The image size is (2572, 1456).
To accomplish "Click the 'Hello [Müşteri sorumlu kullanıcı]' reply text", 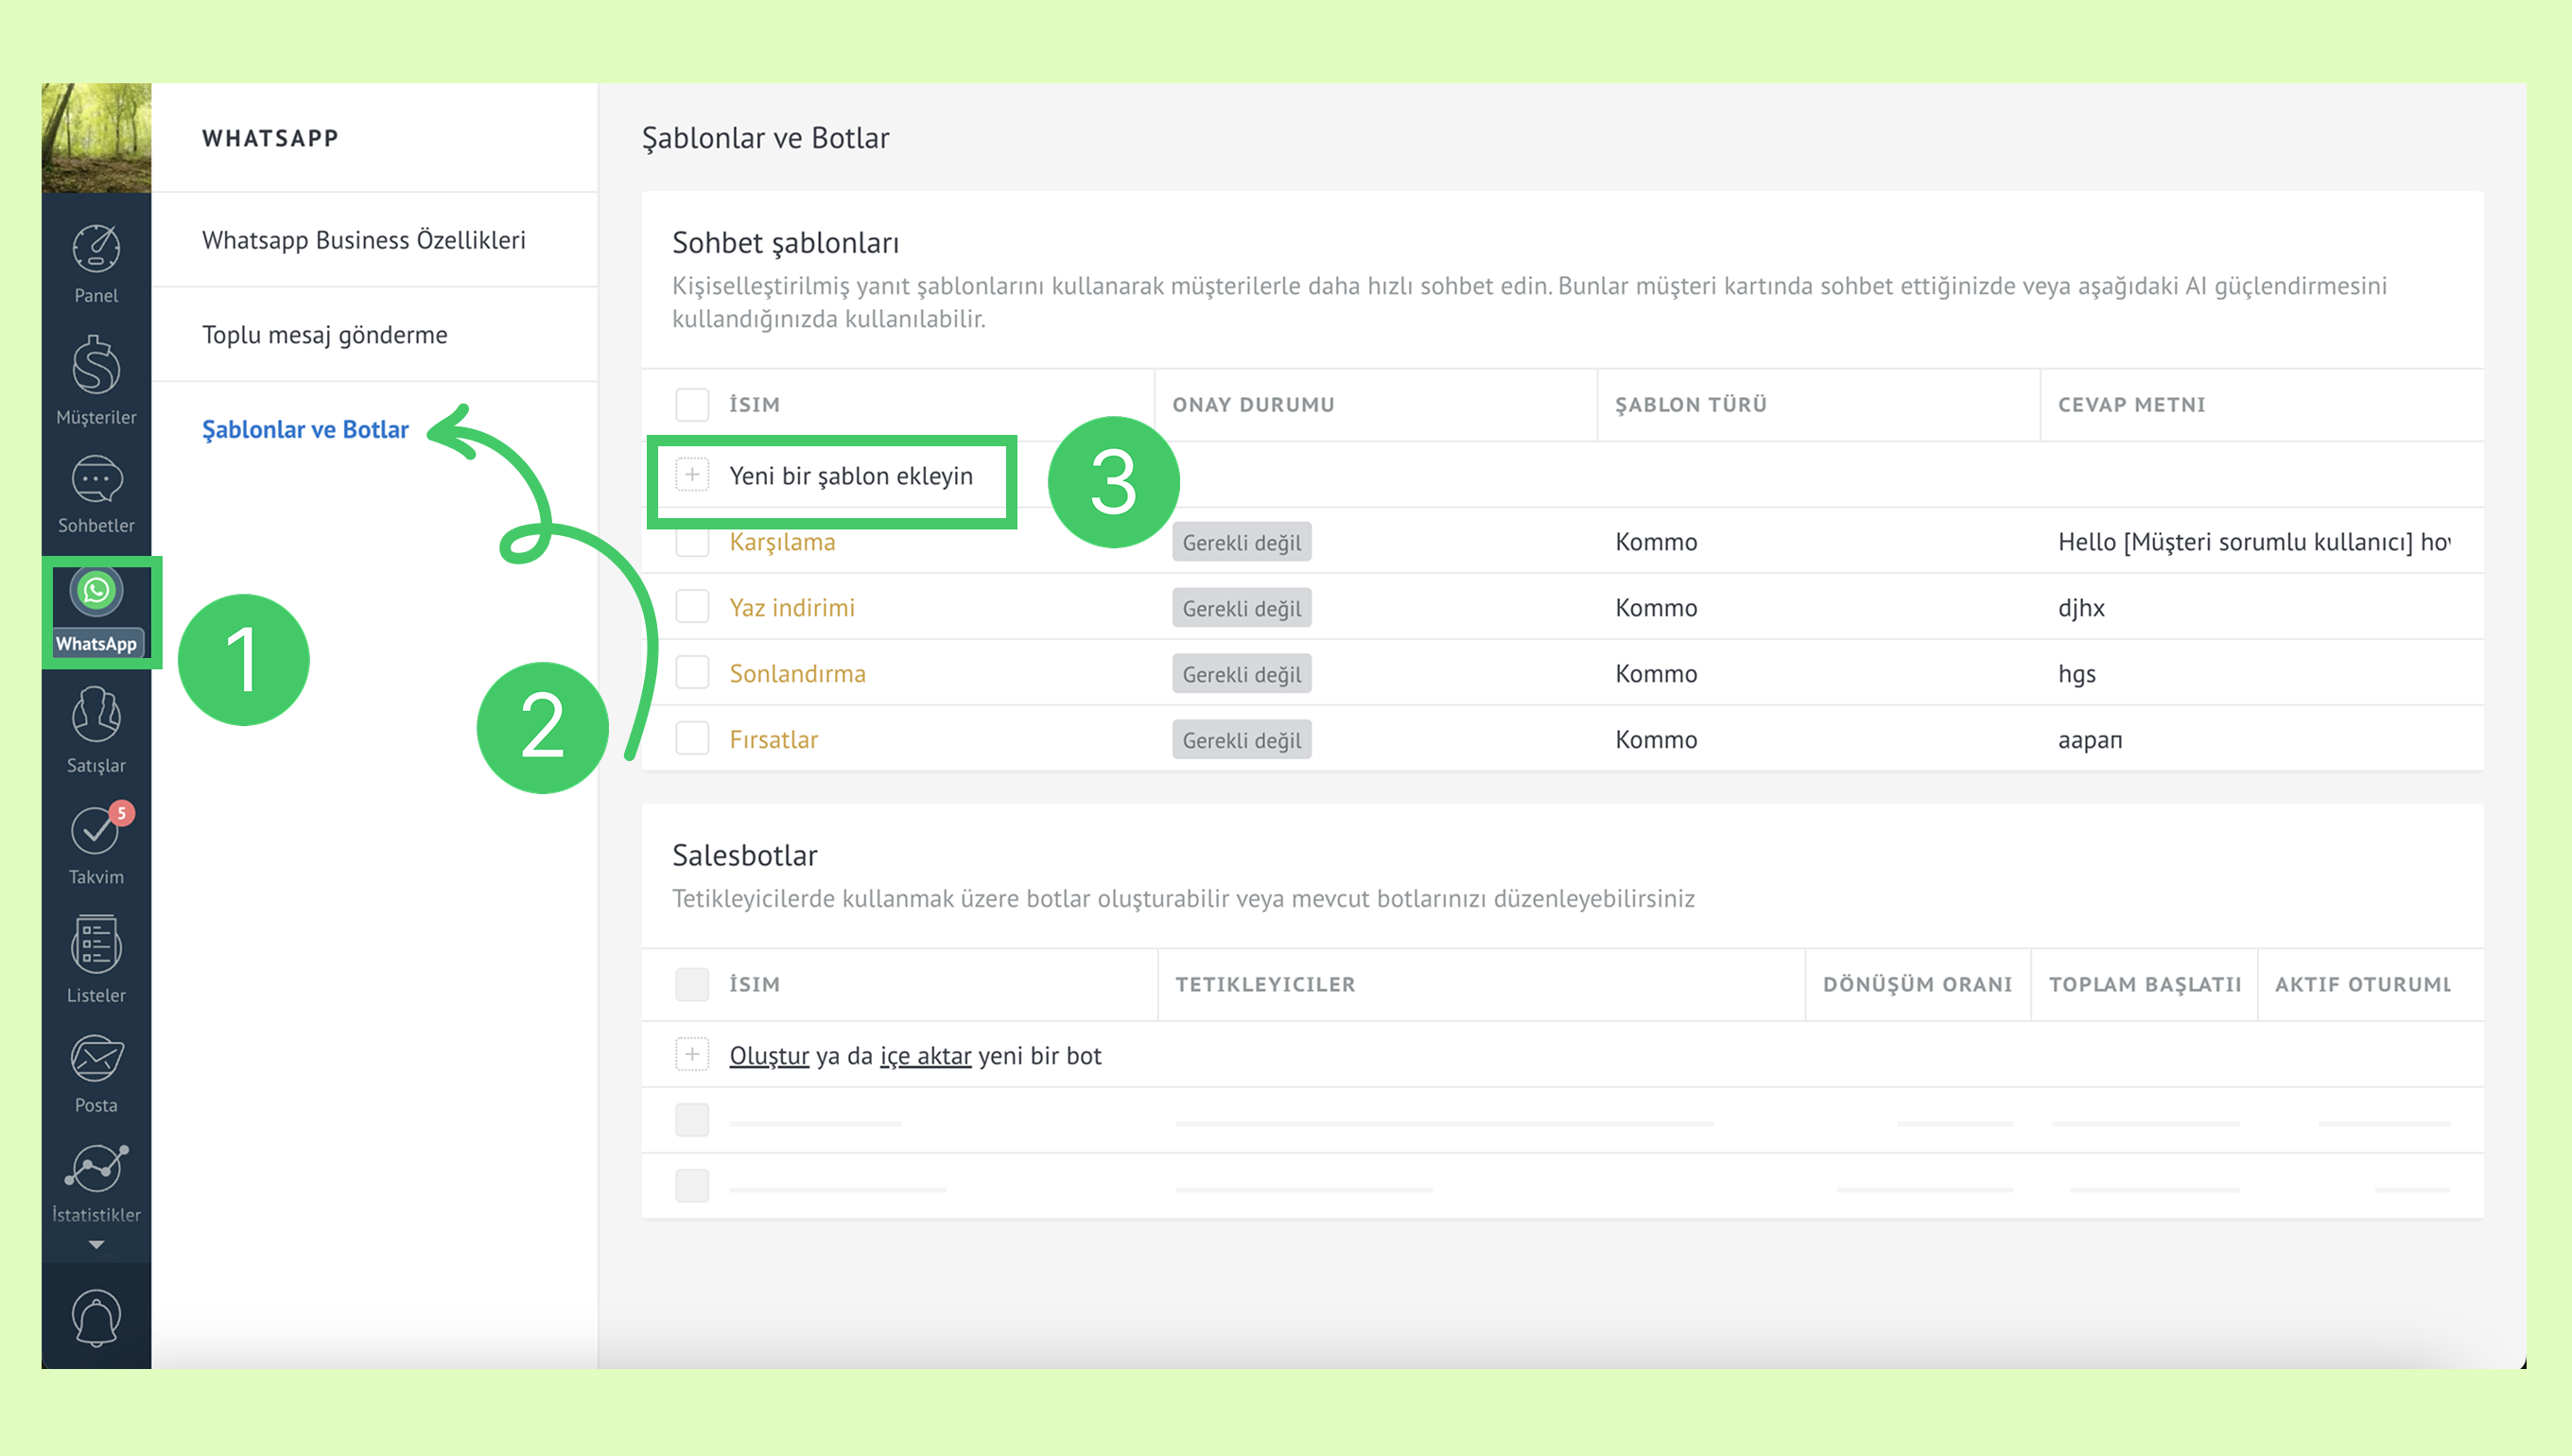I will 2254,542.
